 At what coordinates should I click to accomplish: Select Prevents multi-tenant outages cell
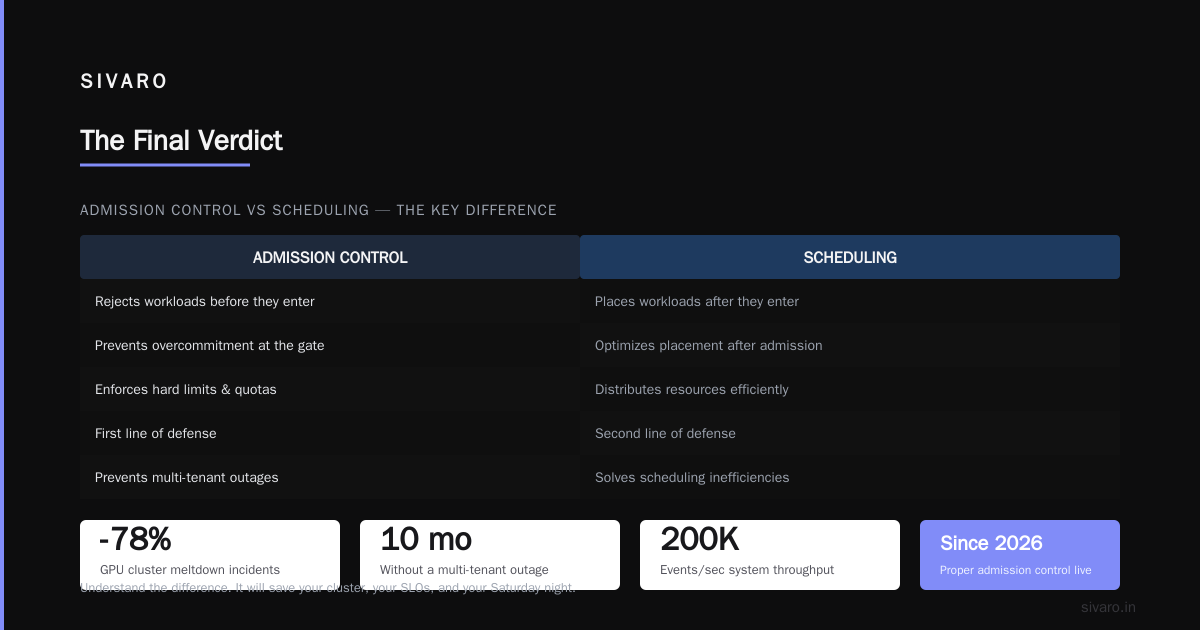330,477
